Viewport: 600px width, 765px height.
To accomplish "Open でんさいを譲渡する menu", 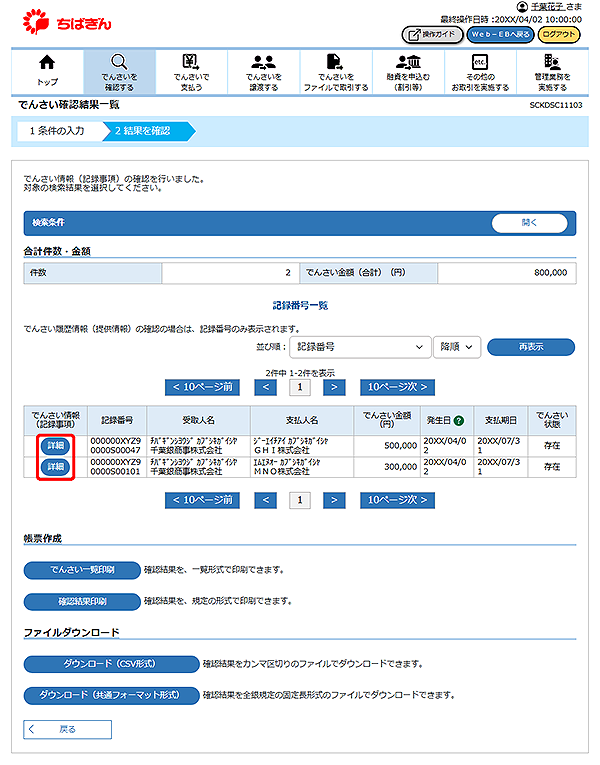I will point(263,72).
